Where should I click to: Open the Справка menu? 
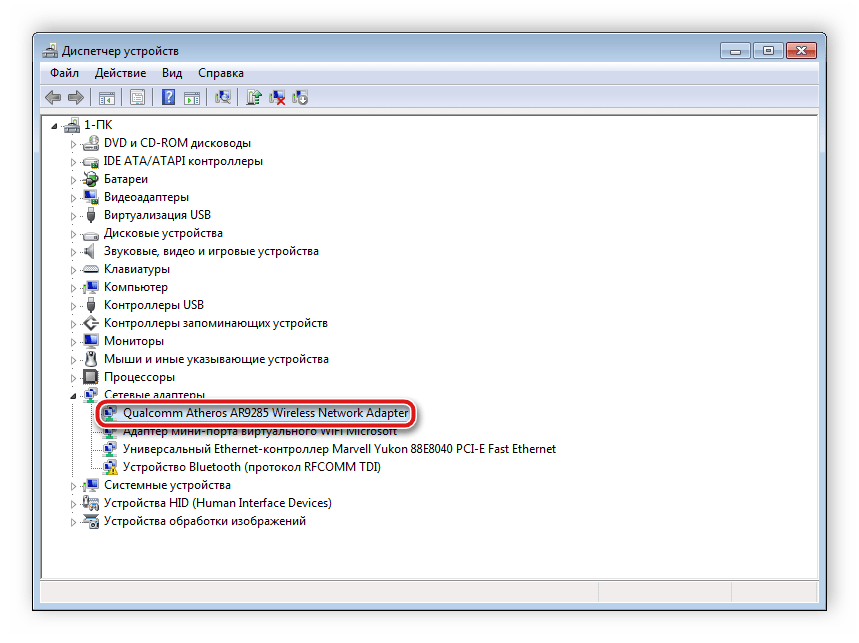coord(220,73)
